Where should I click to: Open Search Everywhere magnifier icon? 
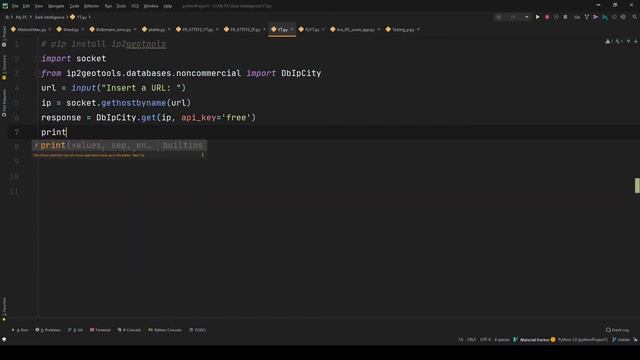point(634,17)
